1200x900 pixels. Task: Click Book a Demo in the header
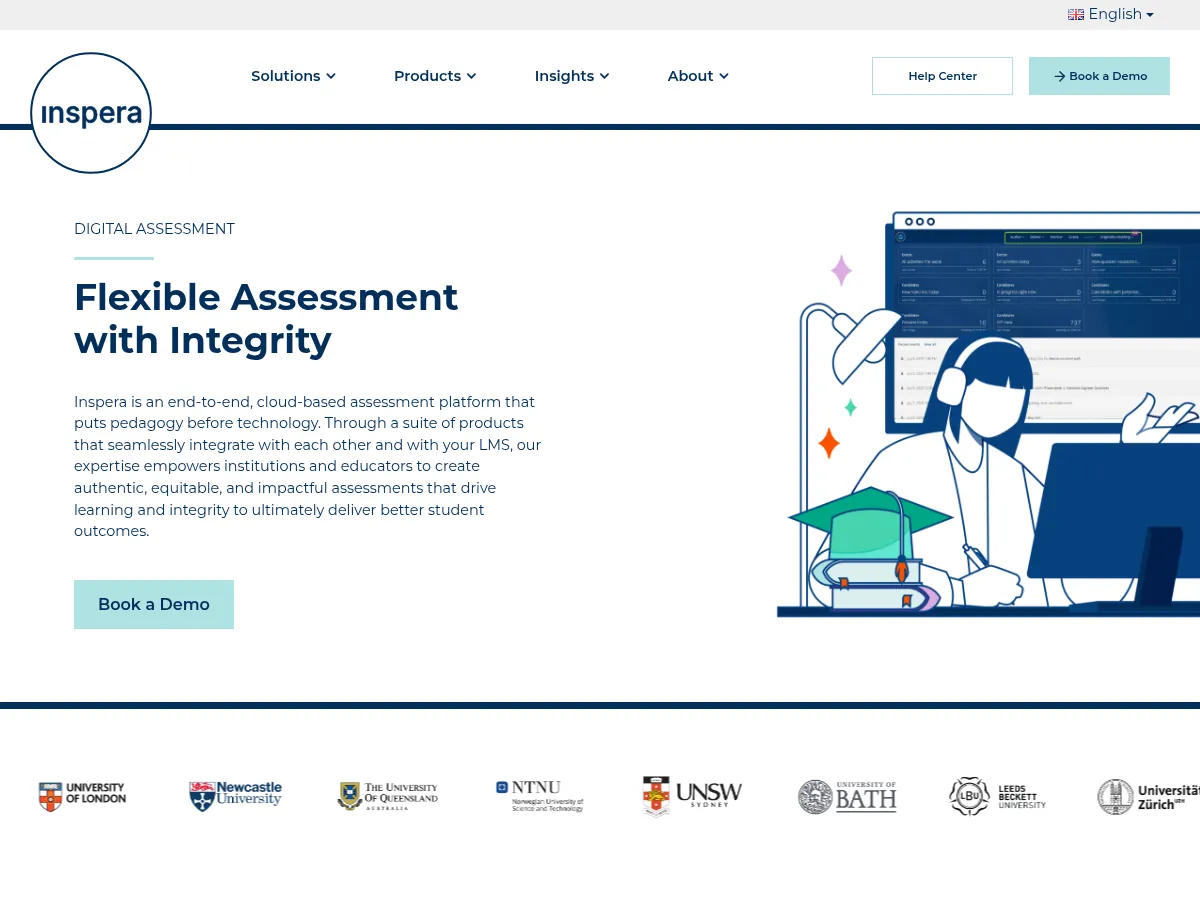pos(1099,76)
